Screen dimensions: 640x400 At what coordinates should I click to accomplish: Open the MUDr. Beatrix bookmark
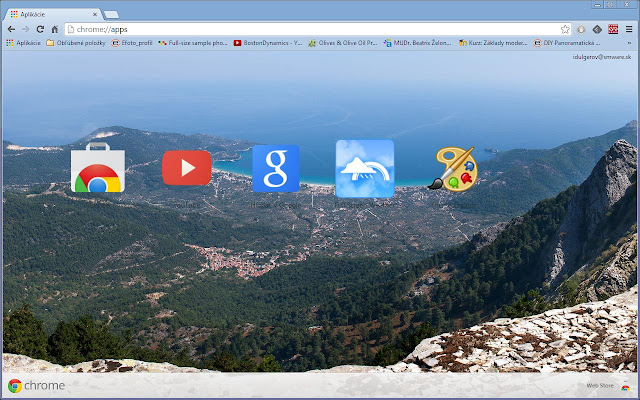418,43
